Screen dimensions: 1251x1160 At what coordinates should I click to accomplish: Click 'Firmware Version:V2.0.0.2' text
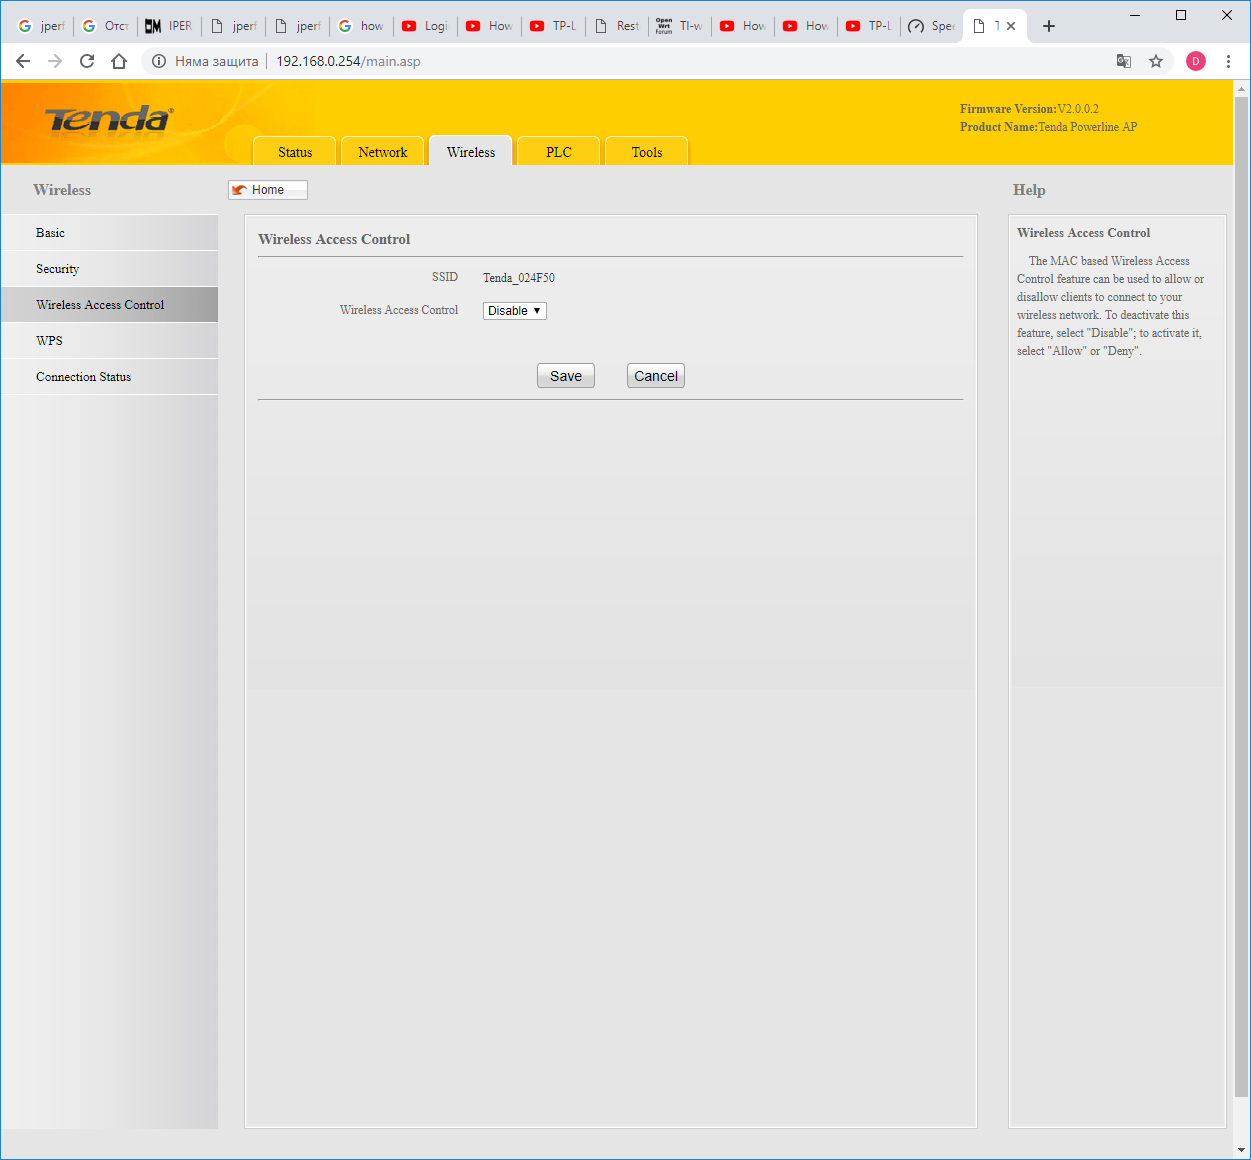click(x=1029, y=109)
